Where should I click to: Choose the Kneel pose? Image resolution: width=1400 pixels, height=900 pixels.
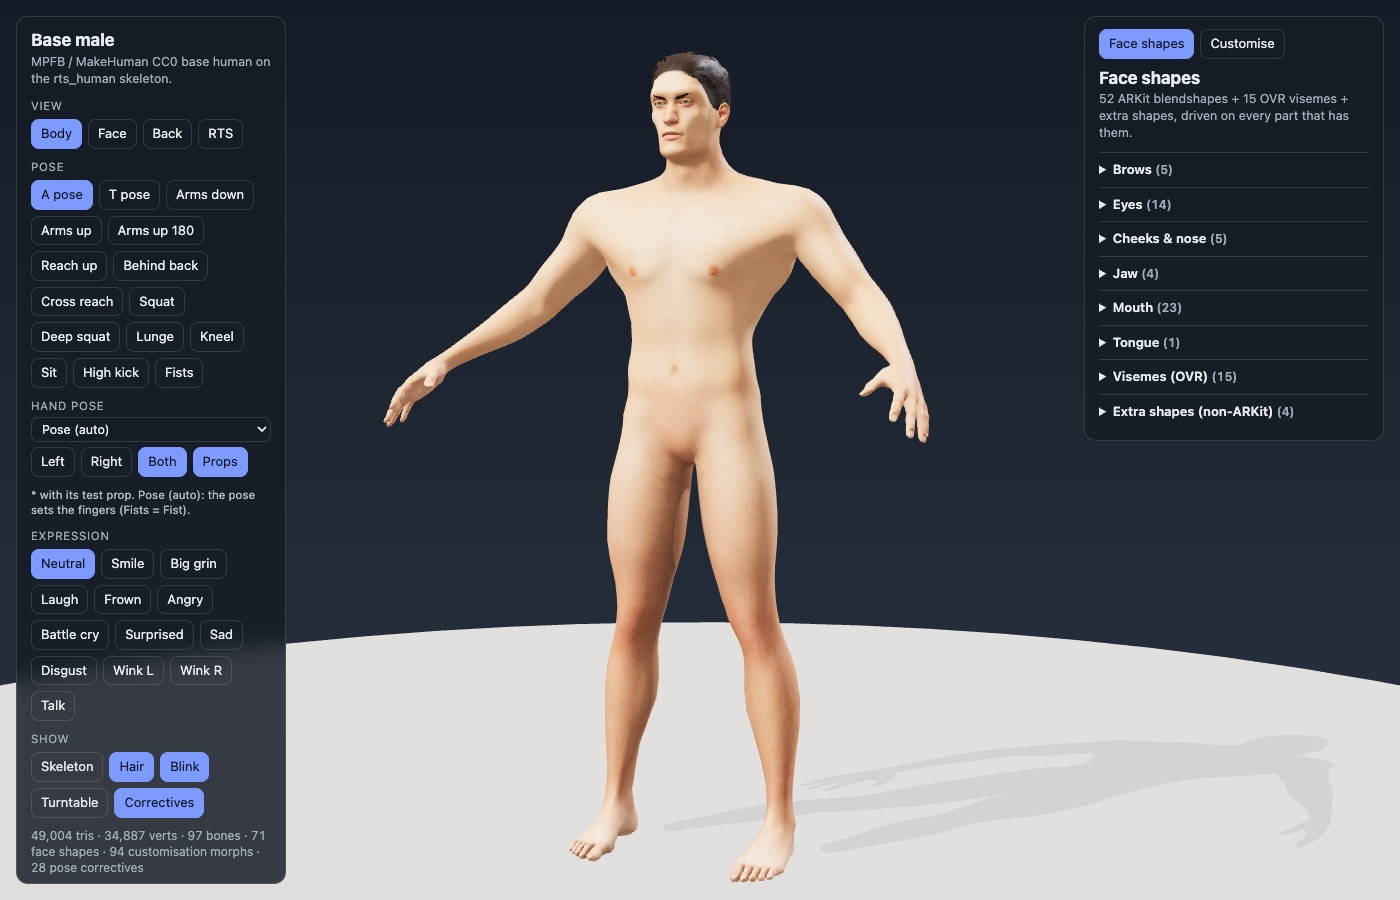217,337
